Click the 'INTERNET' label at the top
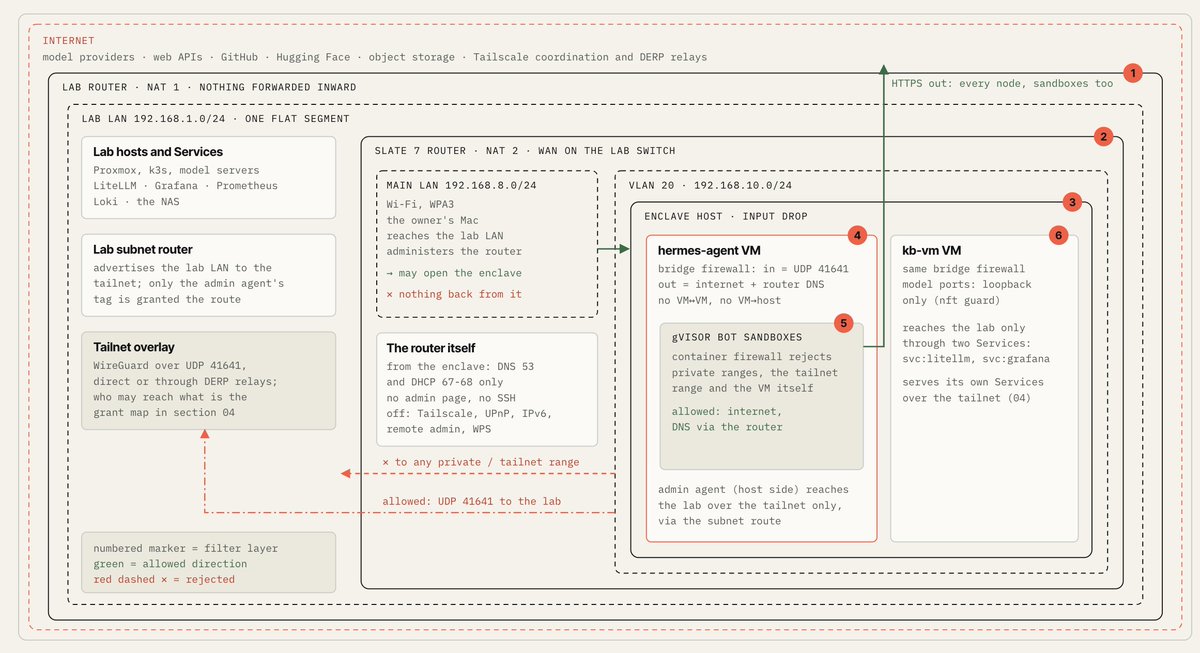Viewport: 1200px width, 653px height. point(68,41)
